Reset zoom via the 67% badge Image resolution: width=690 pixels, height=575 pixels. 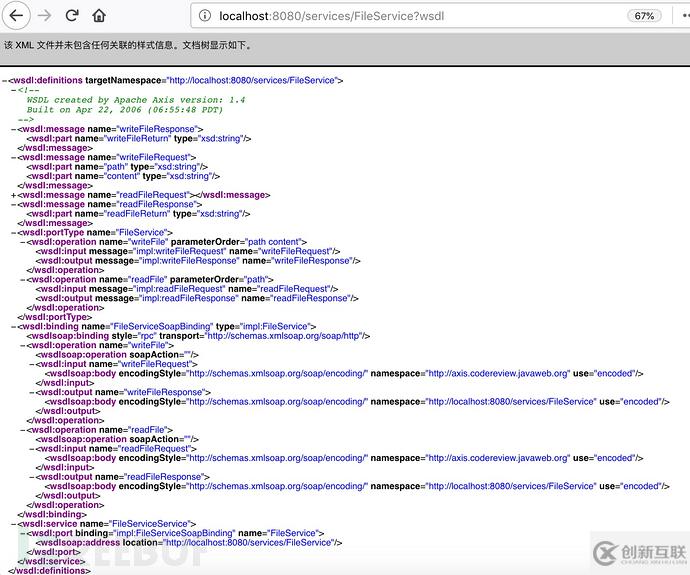coord(644,16)
